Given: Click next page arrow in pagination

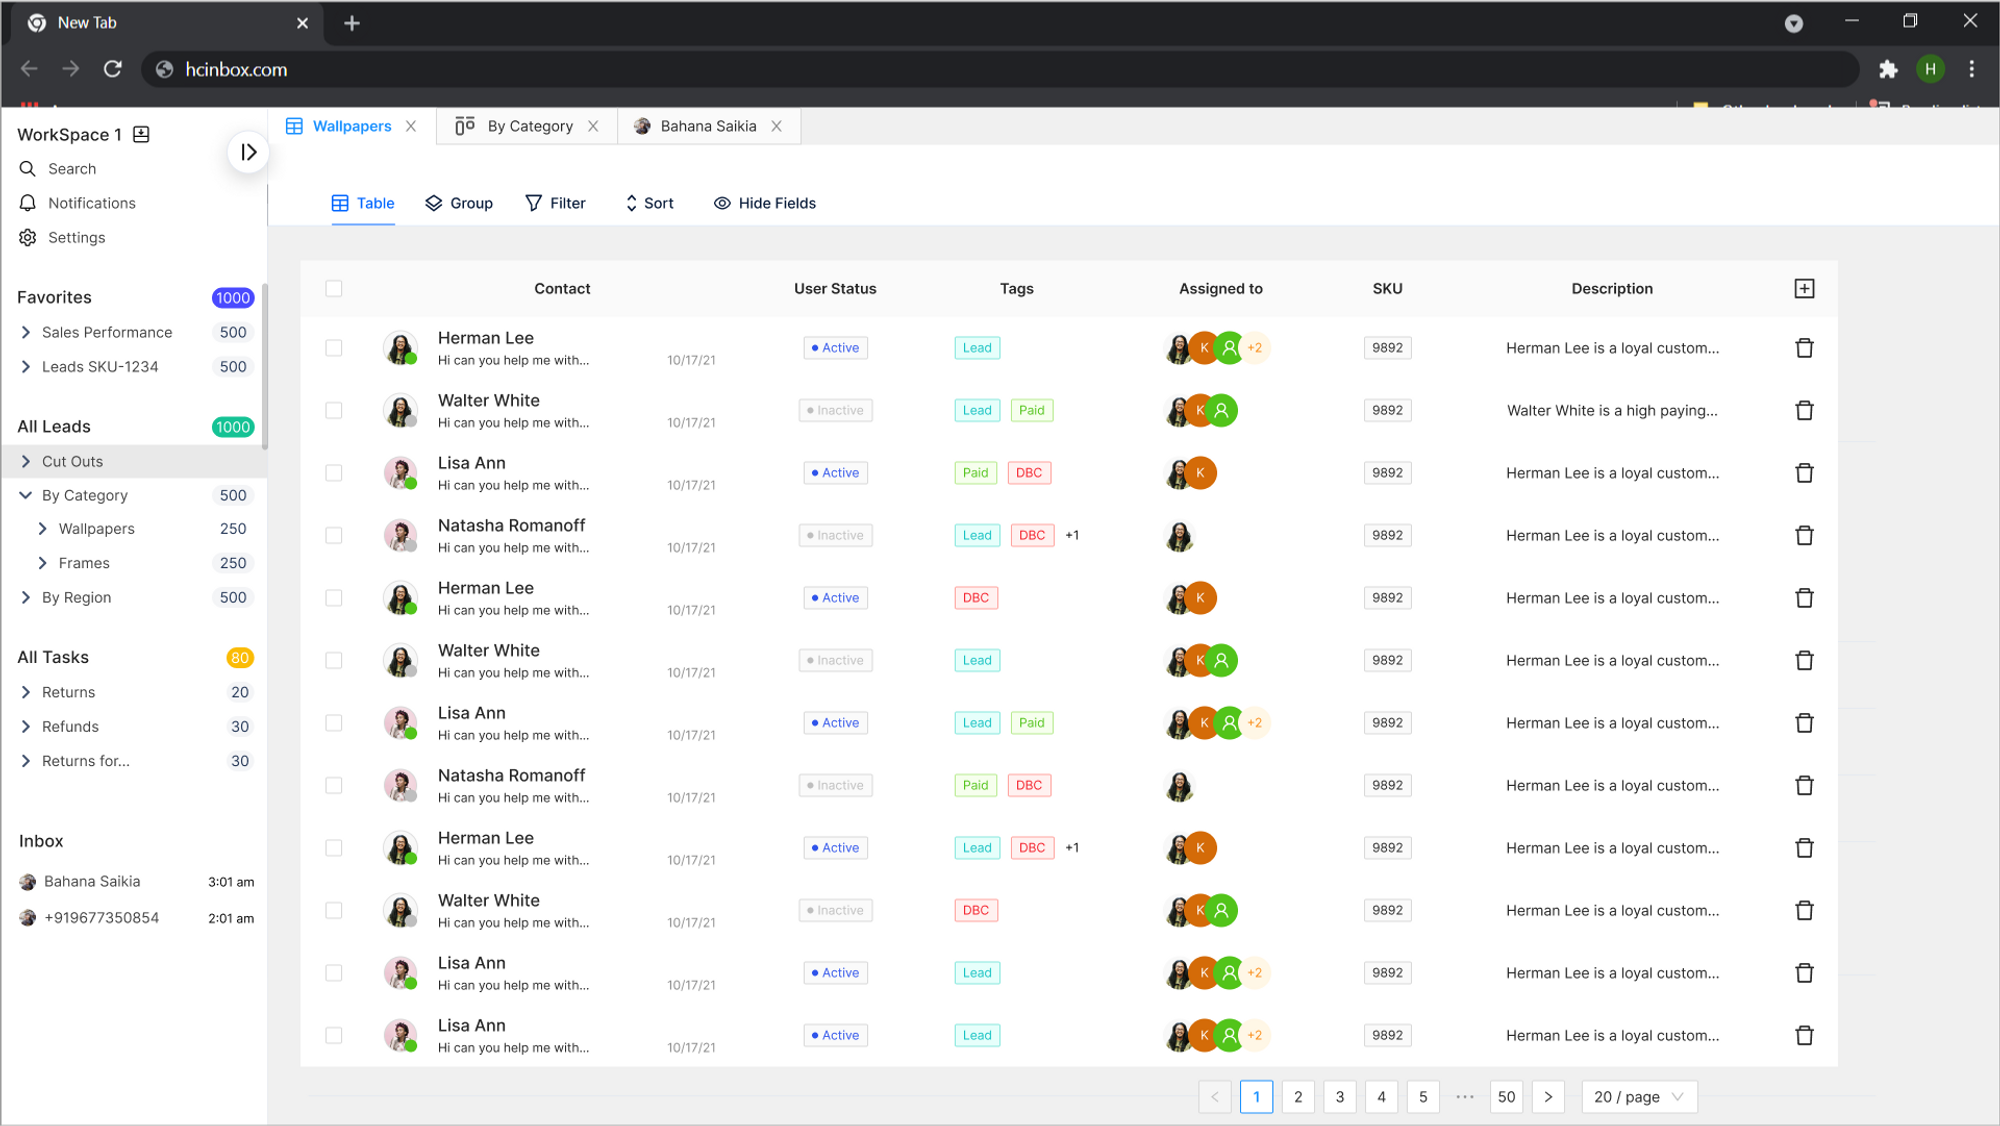Looking at the screenshot, I should 1547,1097.
